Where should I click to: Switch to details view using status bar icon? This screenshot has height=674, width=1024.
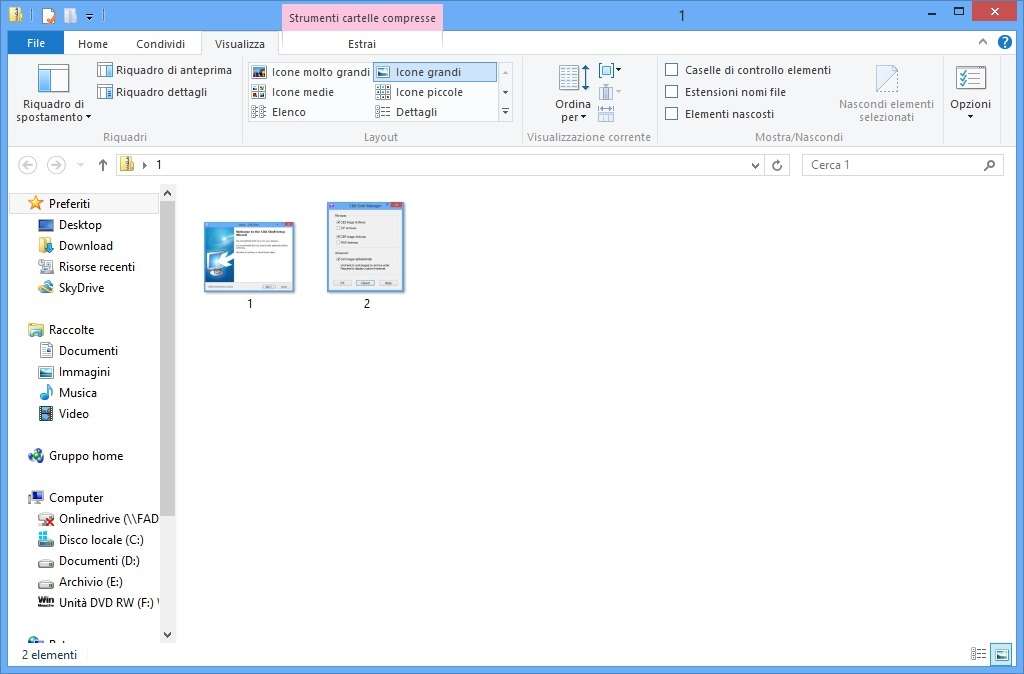tap(977, 654)
